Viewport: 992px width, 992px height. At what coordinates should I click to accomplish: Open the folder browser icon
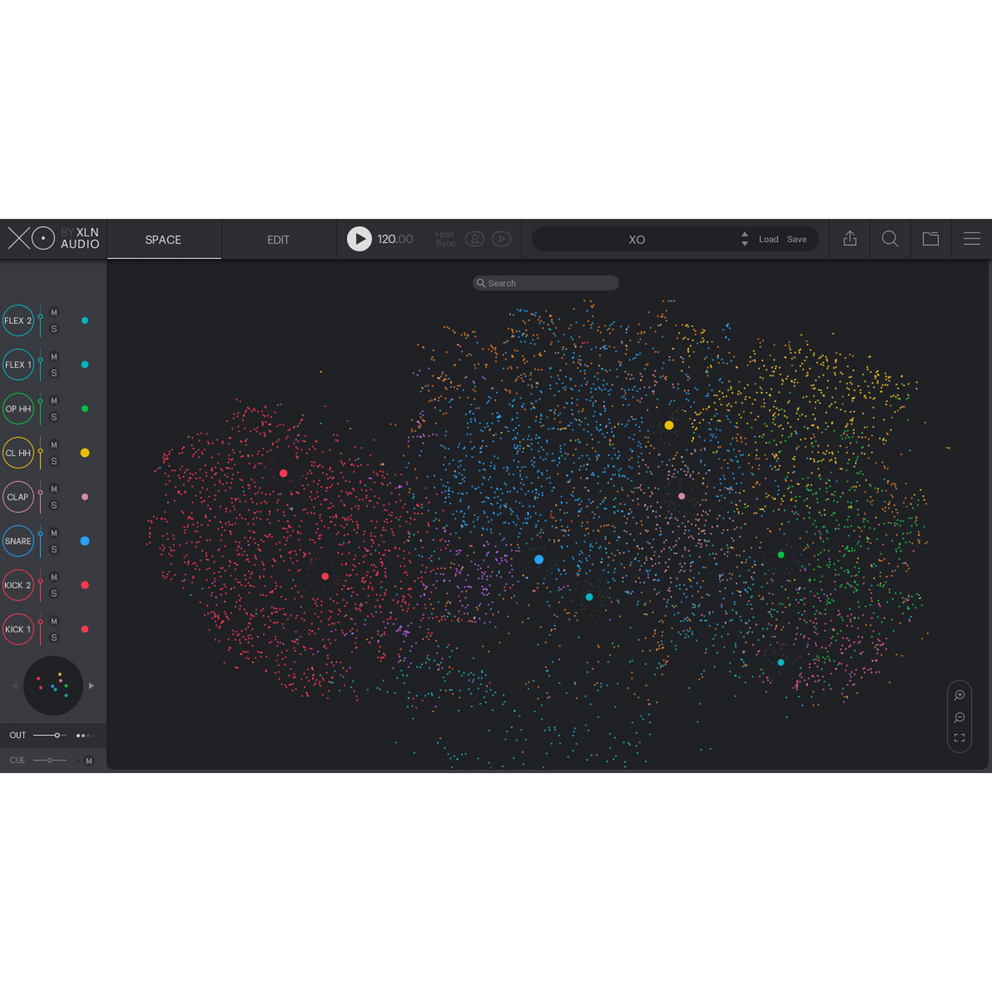point(930,238)
